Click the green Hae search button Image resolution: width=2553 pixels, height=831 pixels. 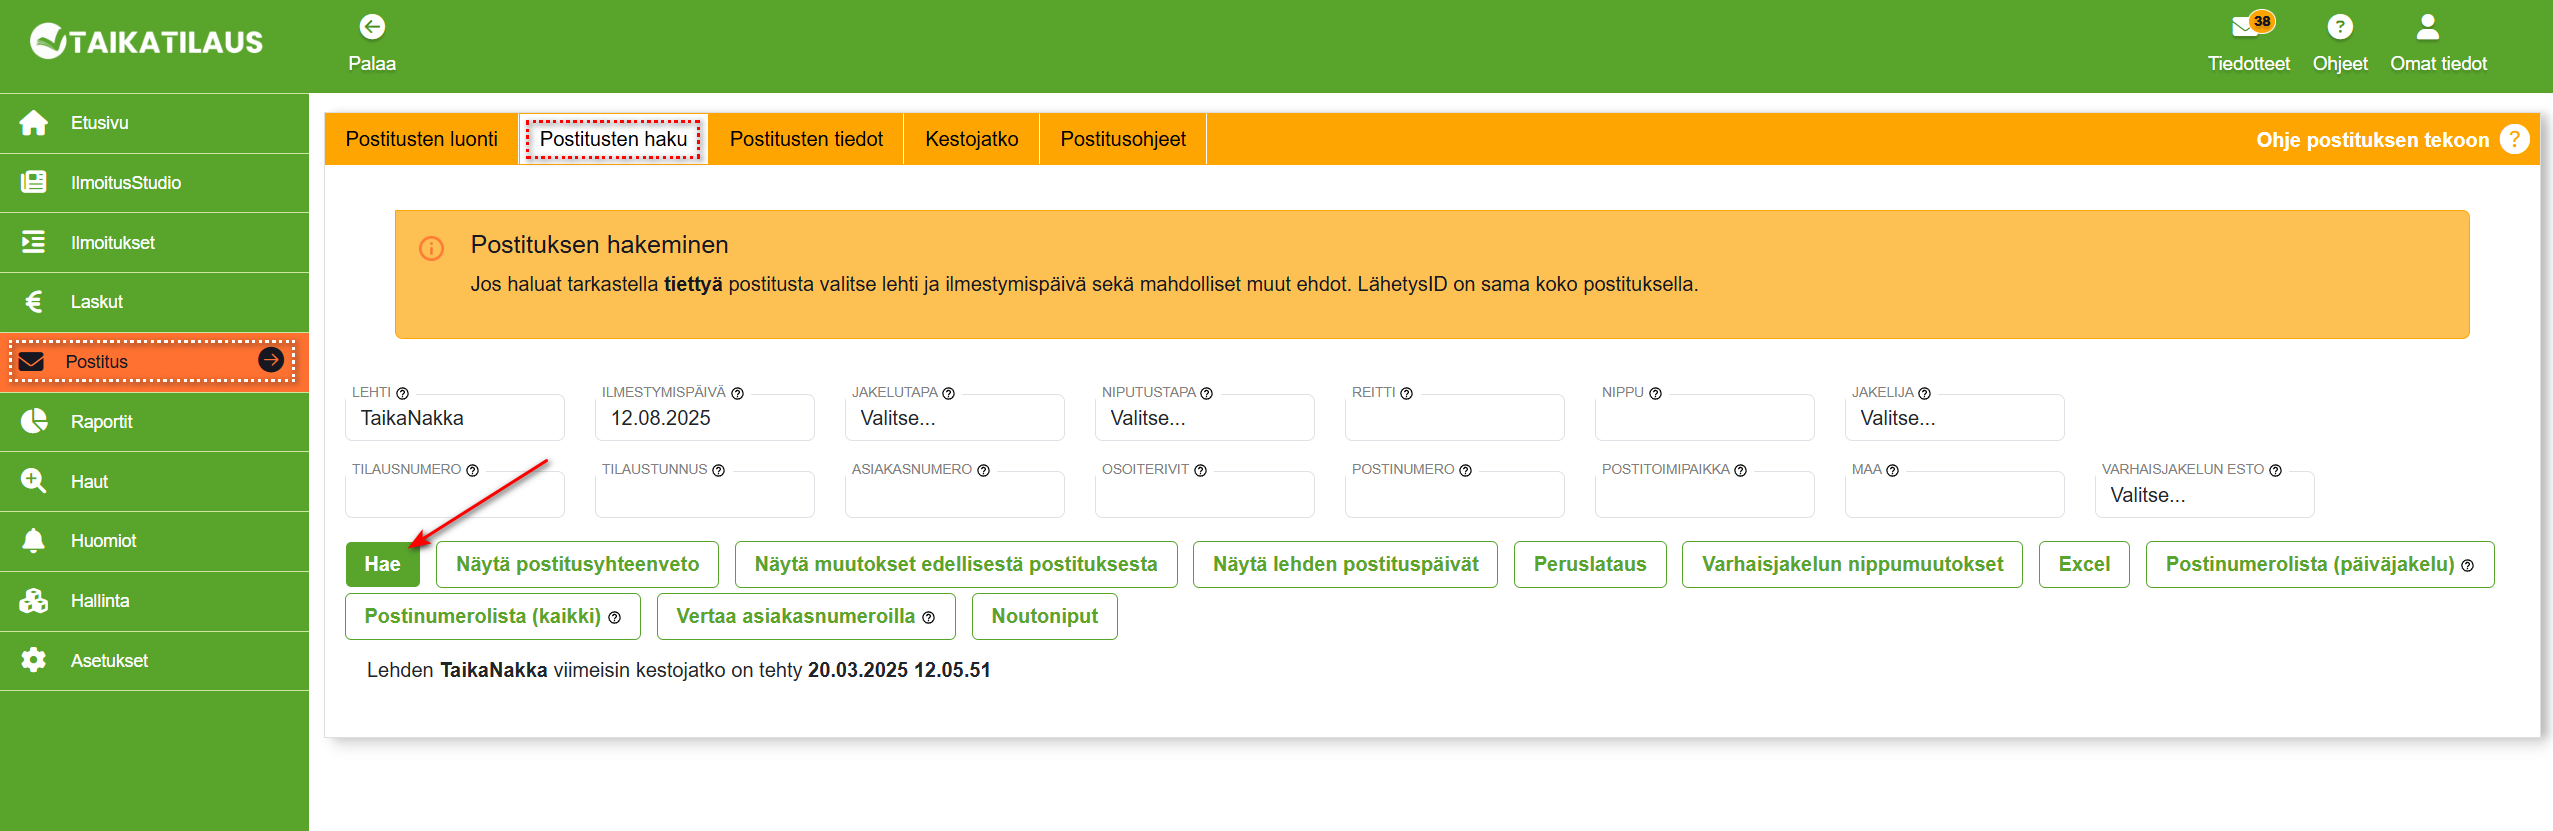pyautogui.click(x=382, y=564)
